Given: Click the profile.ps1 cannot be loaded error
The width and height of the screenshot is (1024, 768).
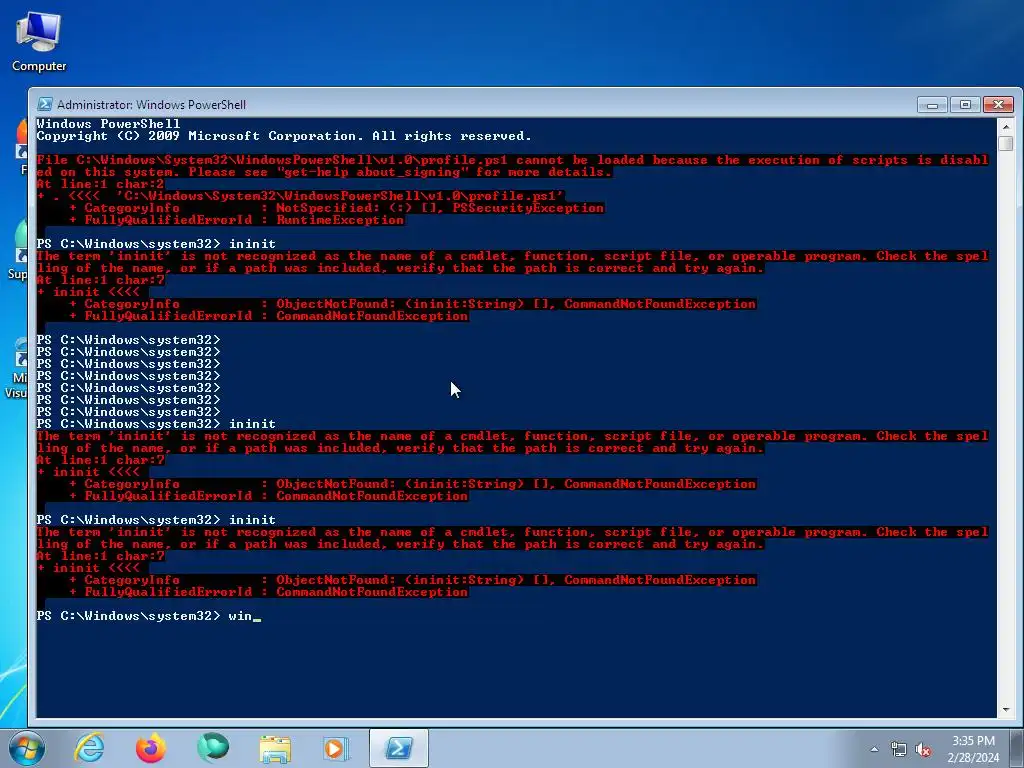Looking at the screenshot, I should pos(513,166).
